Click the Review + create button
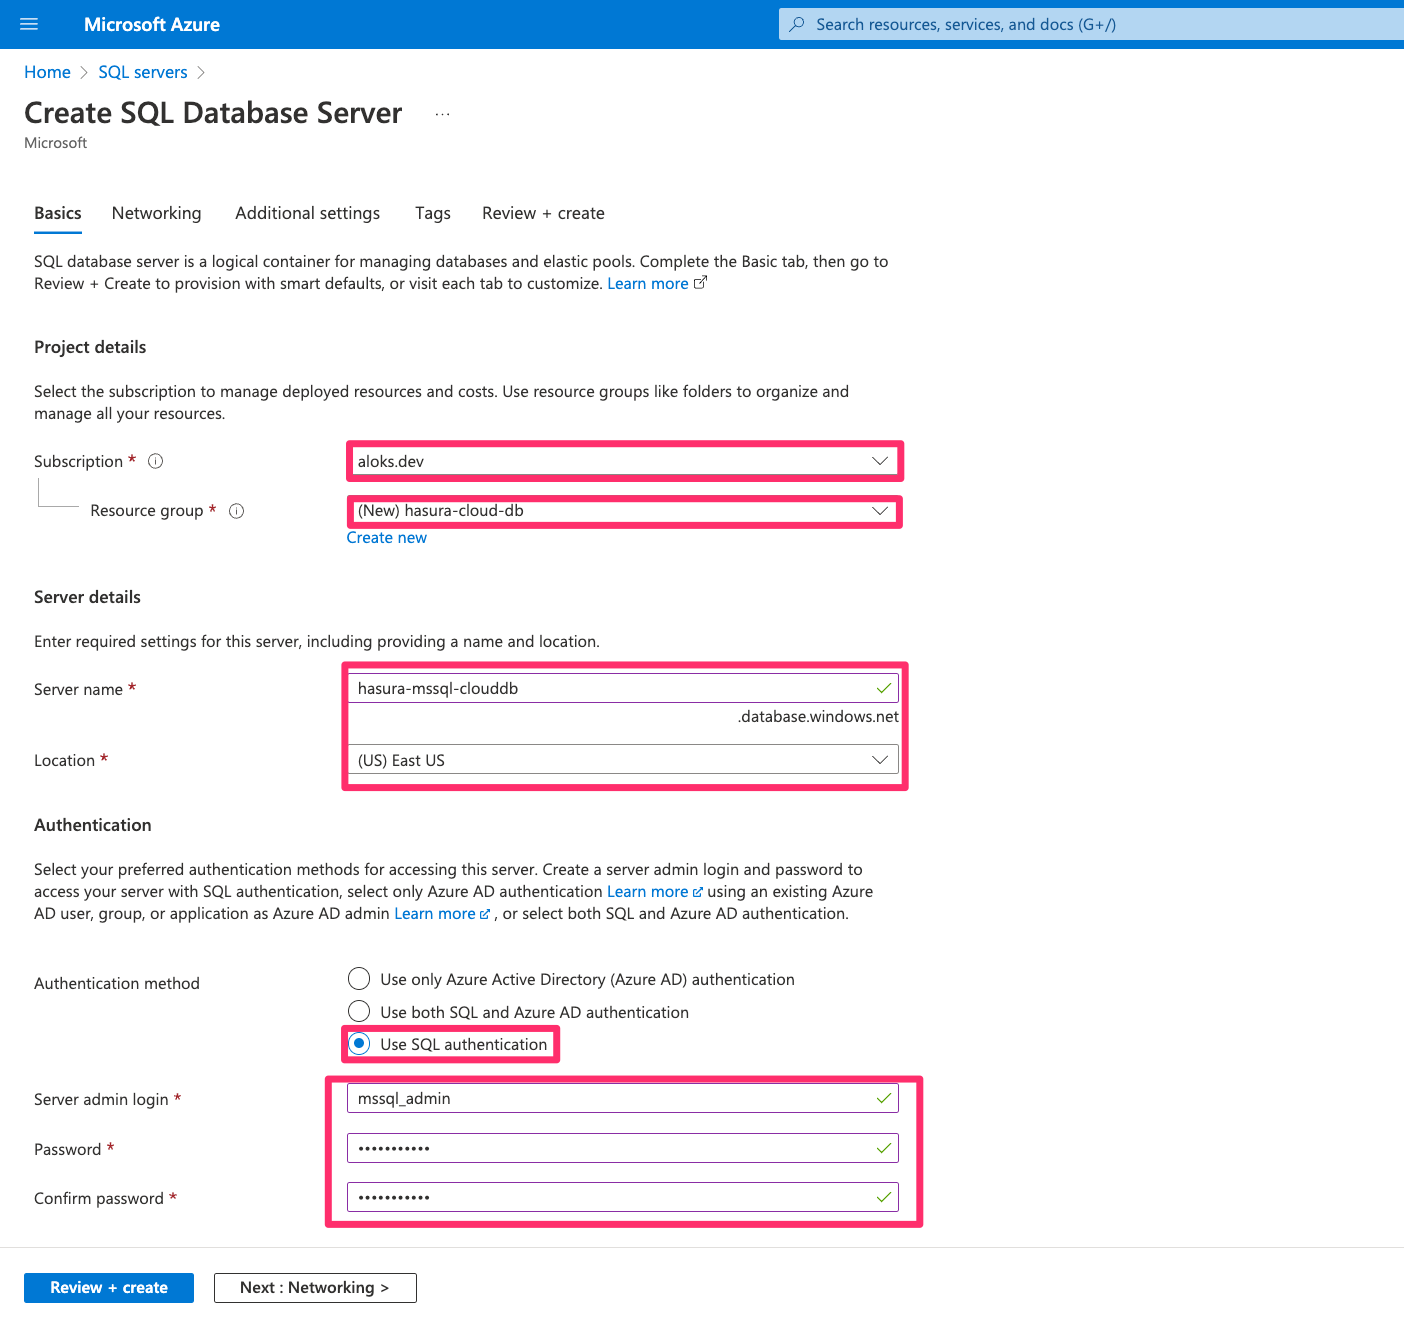The image size is (1404, 1328). coord(109,1288)
